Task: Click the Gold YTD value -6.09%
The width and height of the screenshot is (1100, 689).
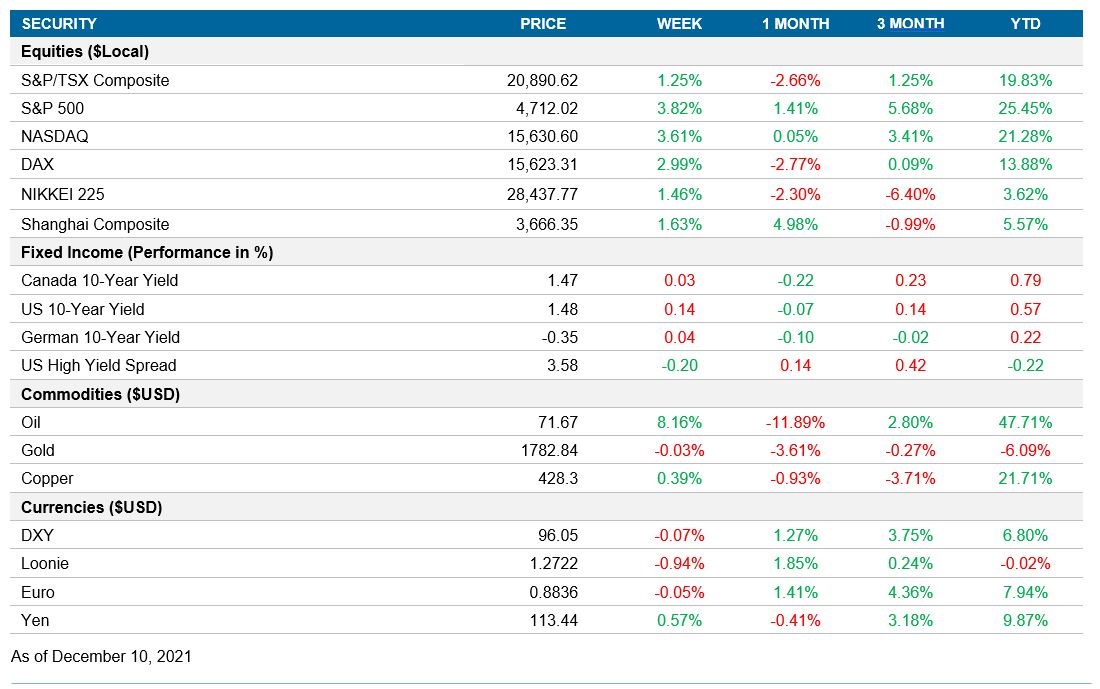Action: (1026, 450)
